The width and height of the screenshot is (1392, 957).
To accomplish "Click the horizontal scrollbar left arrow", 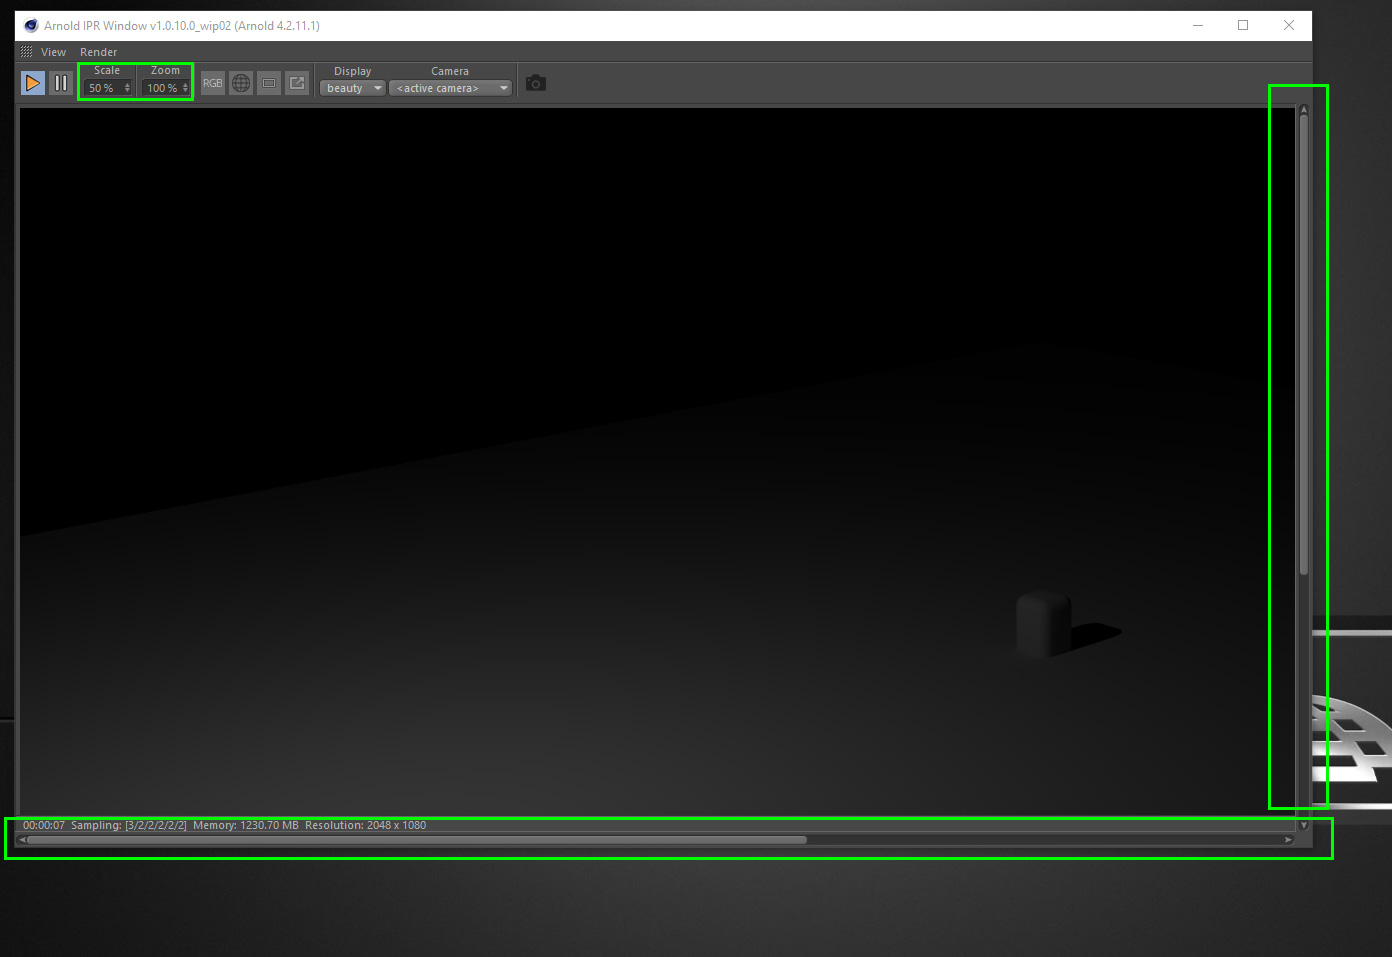I will tap(22, 840).
